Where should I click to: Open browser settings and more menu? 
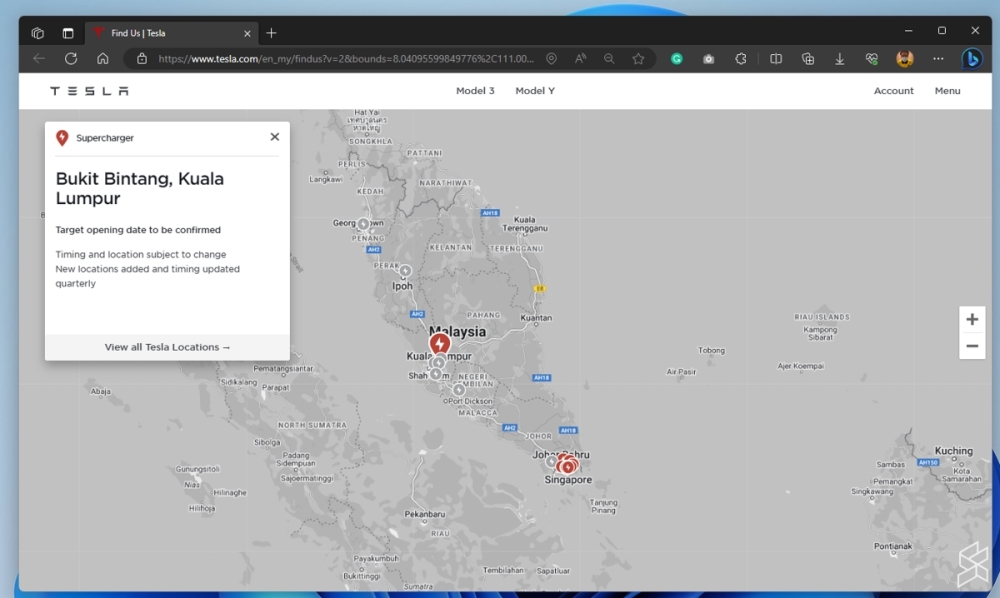coord(938,59)
